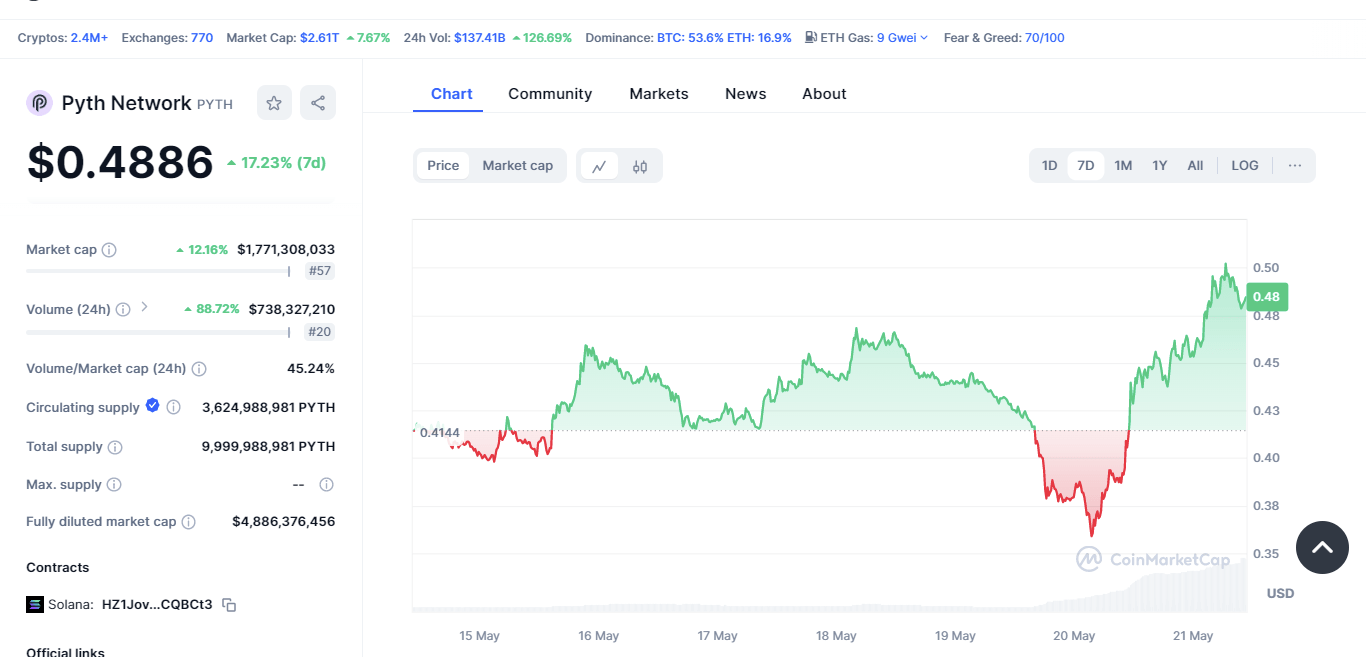Click the Market cap rank progress bar
This screenshot has width=1366, height=657.
click(158, 271)
